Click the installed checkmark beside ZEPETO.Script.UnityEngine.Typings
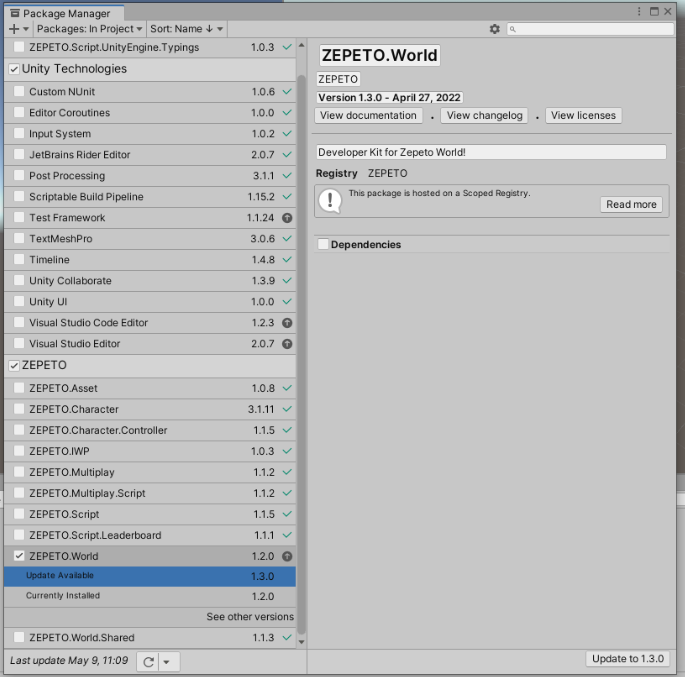 click(287, 47)
